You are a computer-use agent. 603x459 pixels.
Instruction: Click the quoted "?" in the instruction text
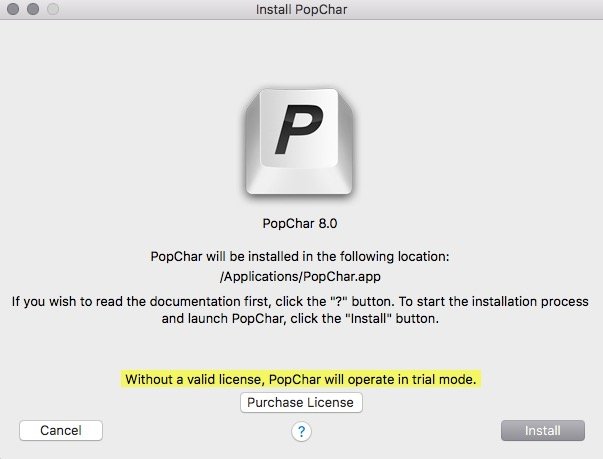point(339,301)
